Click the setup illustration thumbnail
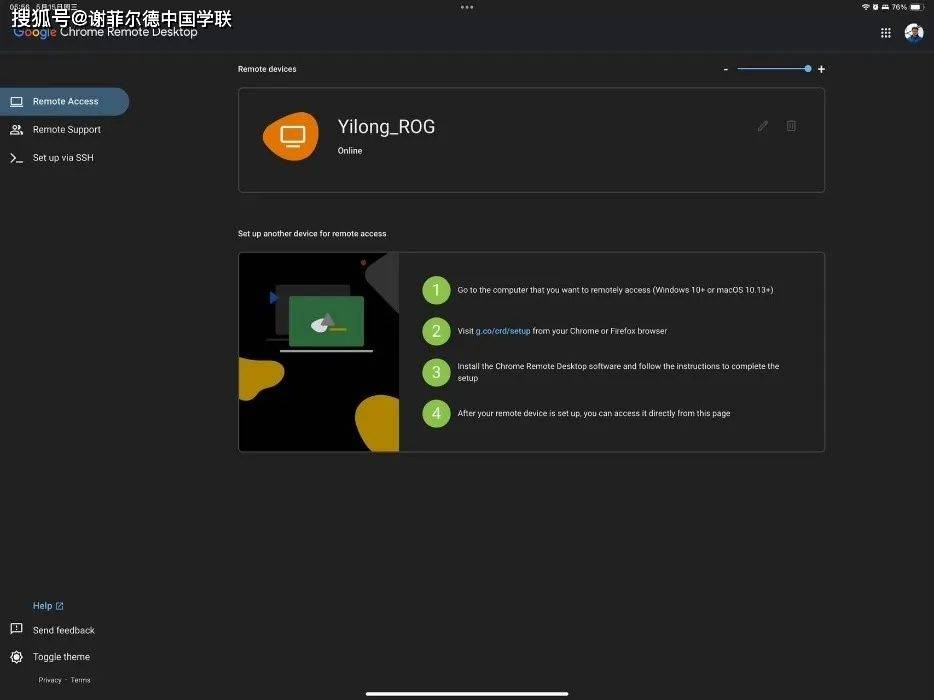 (x=319, y=351)
